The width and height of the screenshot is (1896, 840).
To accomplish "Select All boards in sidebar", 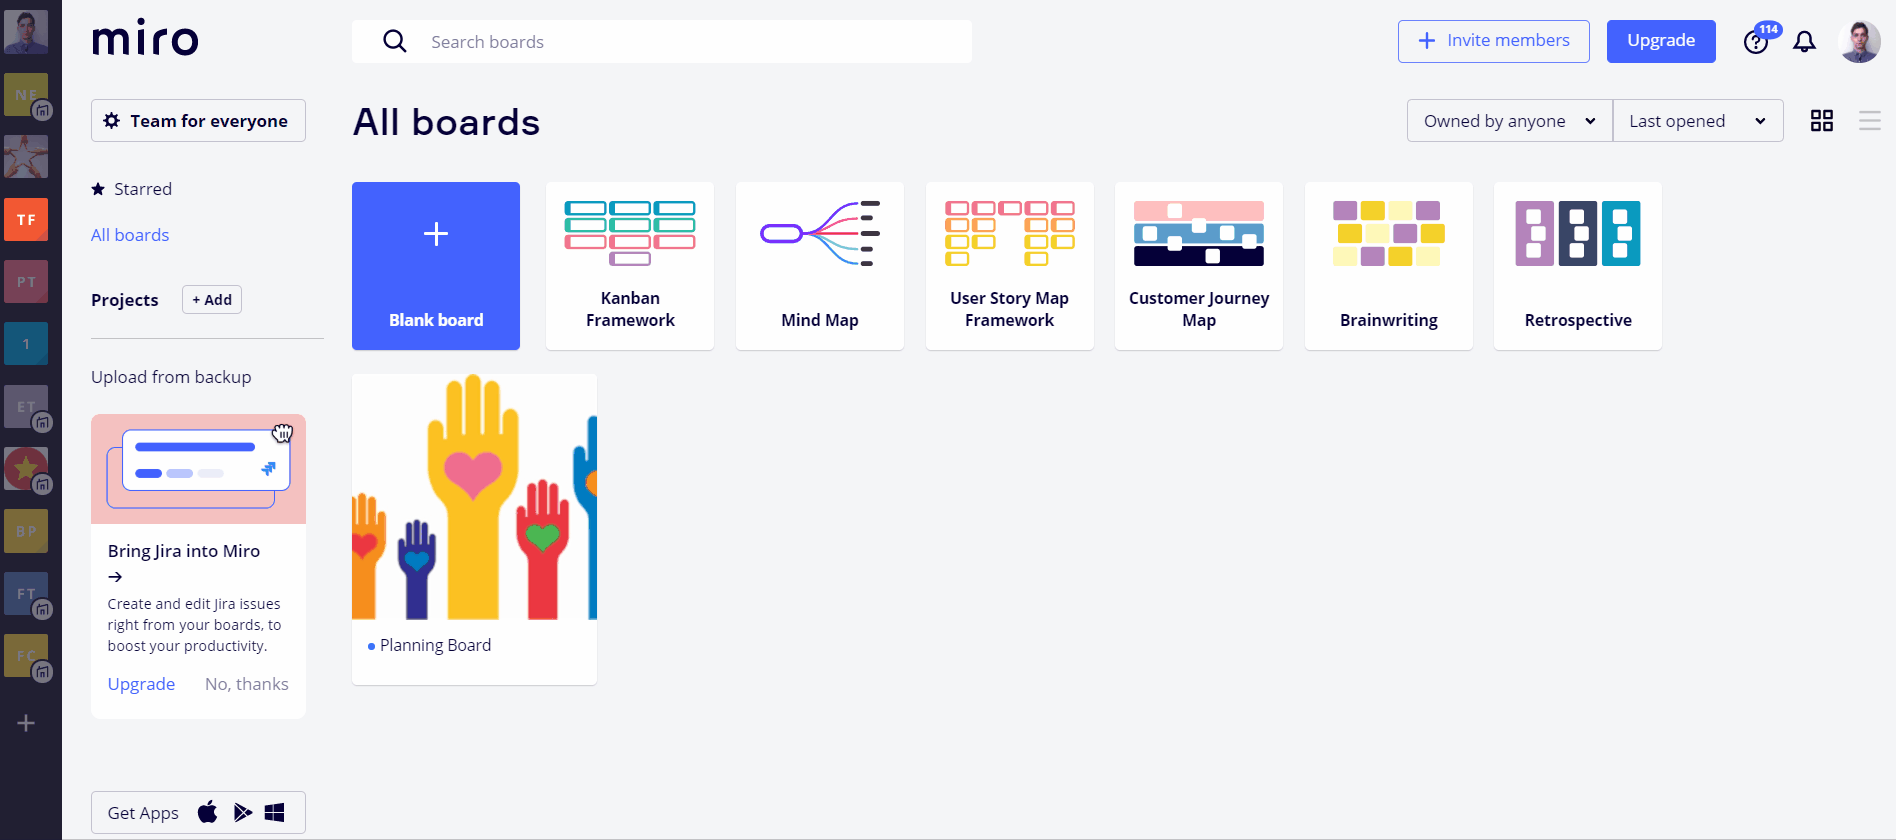I will click(130, 235).
